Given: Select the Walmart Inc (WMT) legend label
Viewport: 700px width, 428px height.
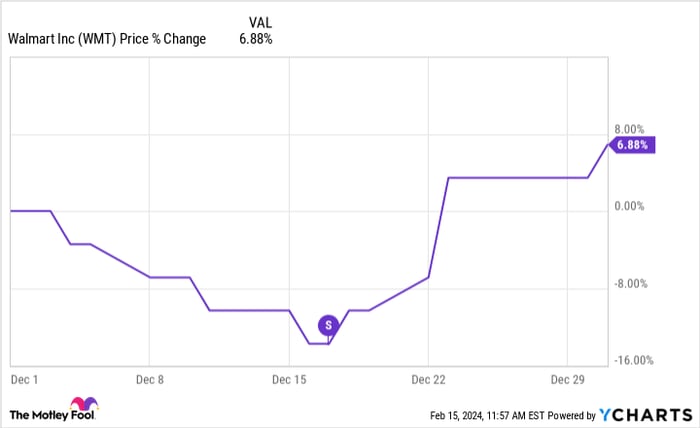Looking at the screenshot, I should click(107, 39).
